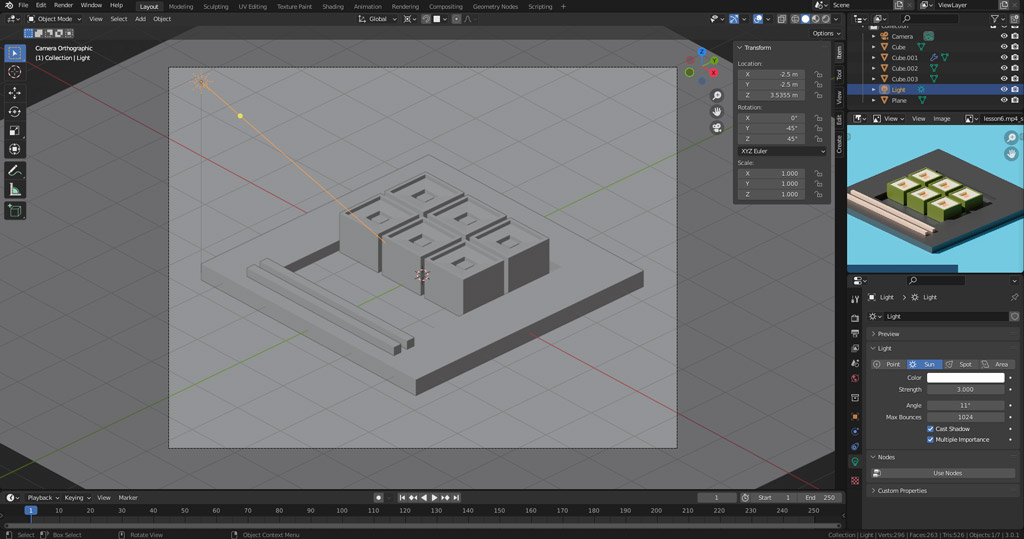Select the Annotate tool
The image size is (1024, 539).
(x=15, y=170)
